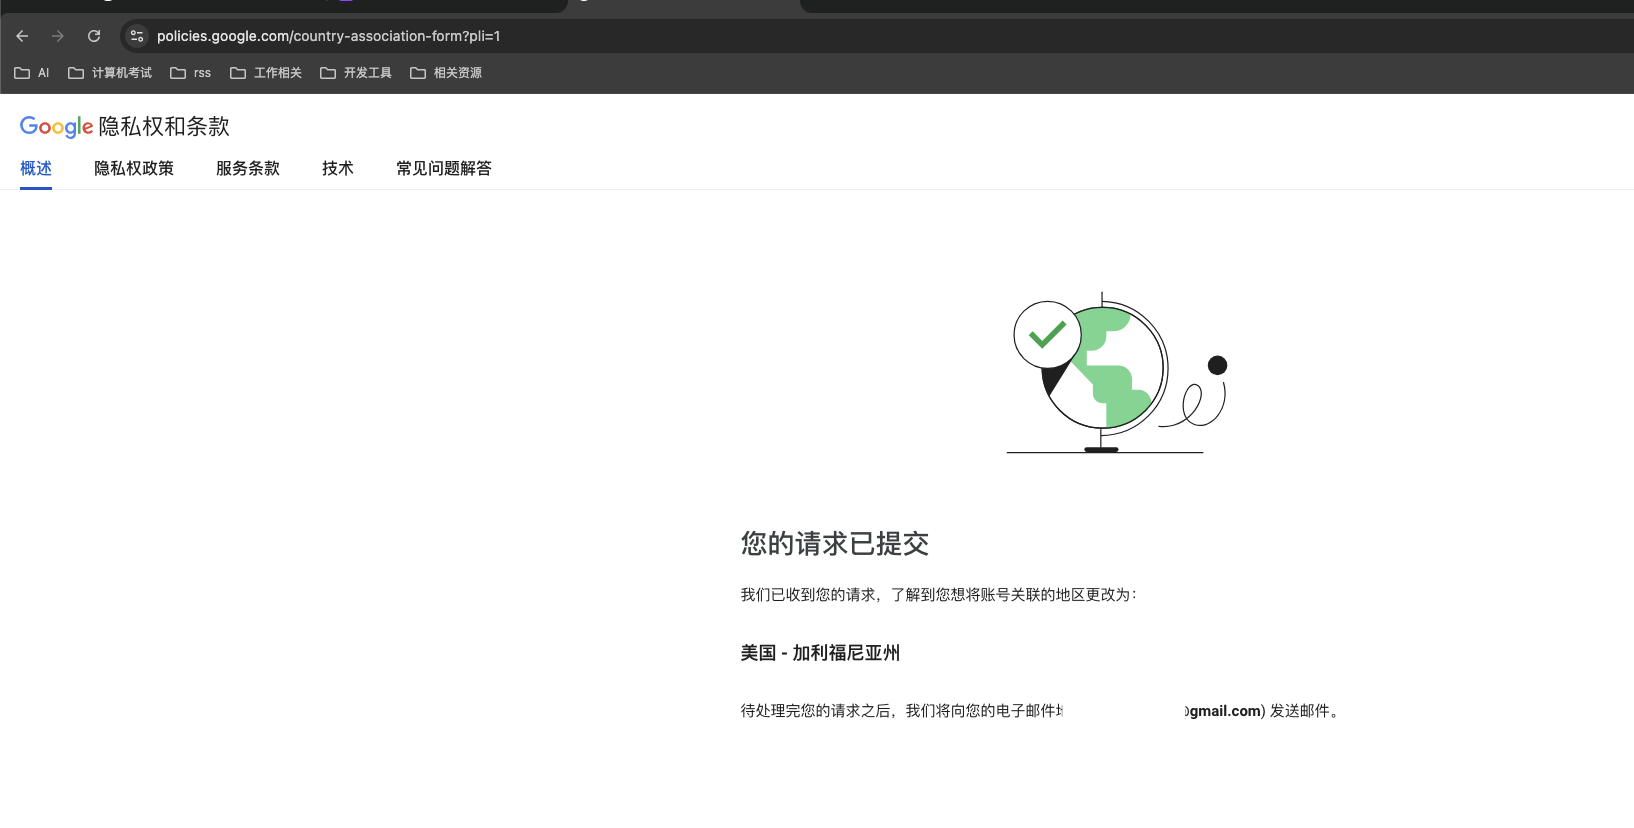Screen dimensions: 1634x828
Task: Expand the 计算机考试 bookmark folder
Action: tap(110, 73)
